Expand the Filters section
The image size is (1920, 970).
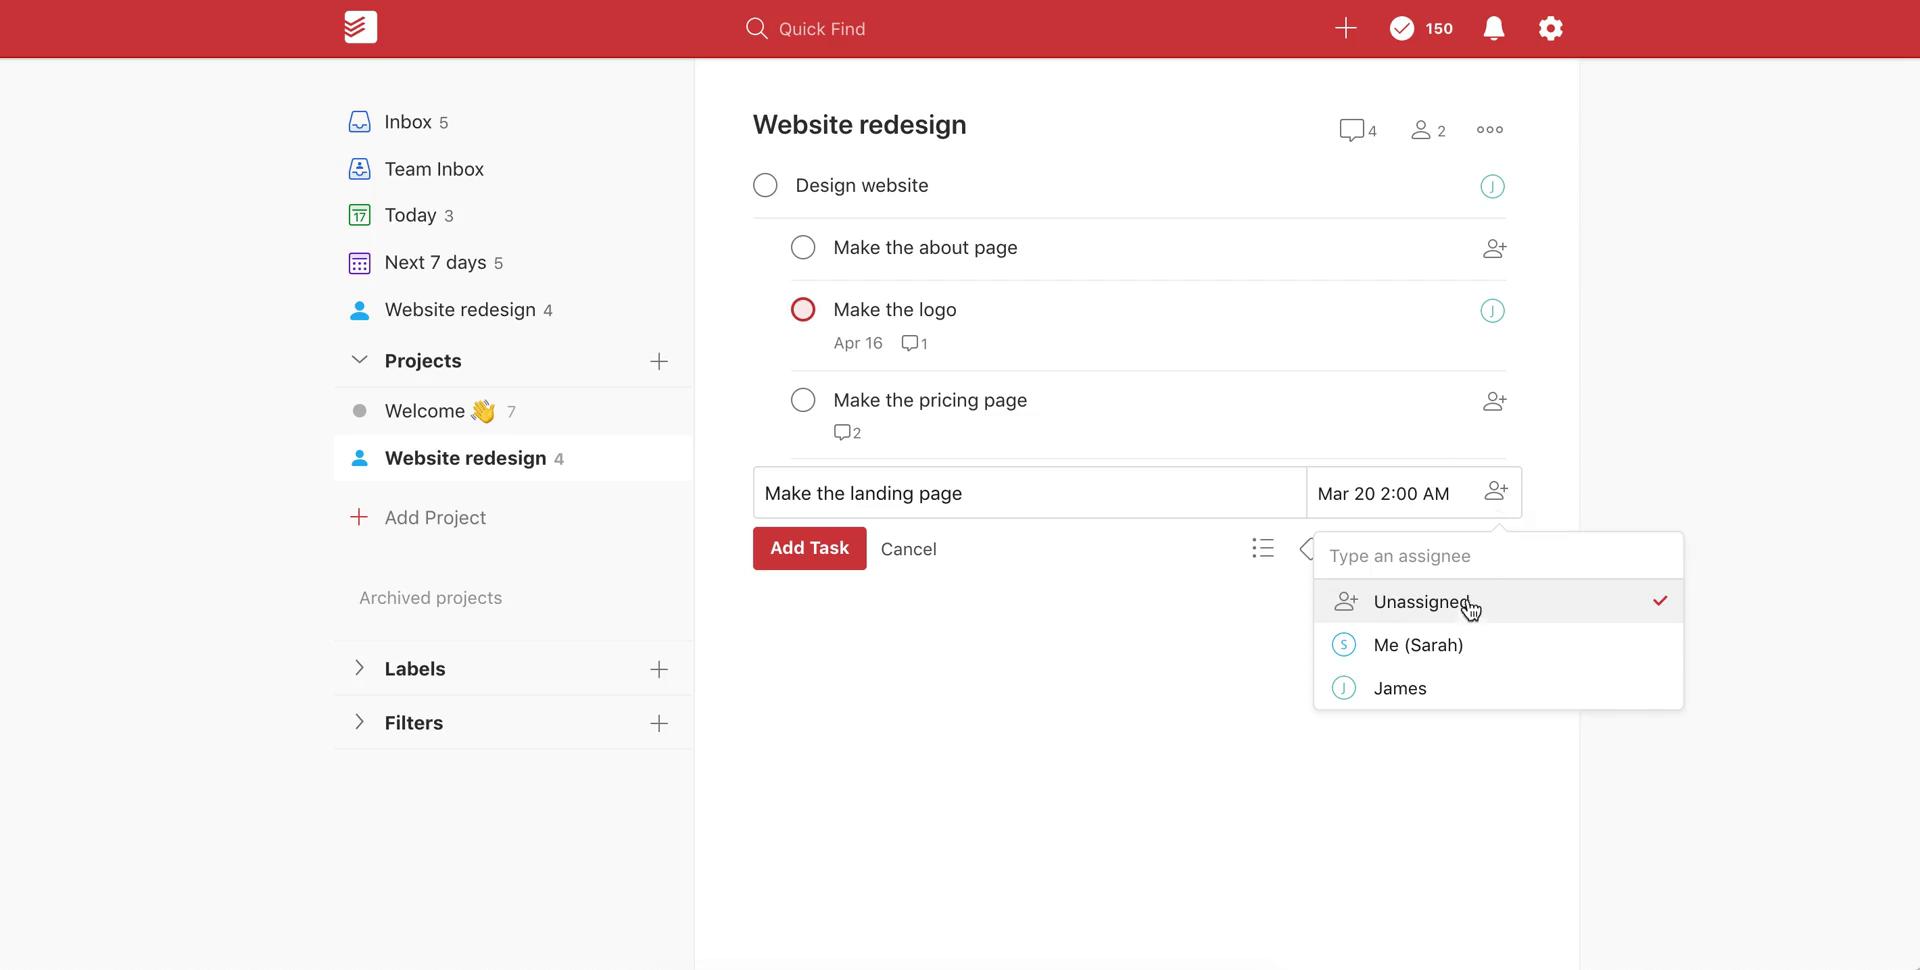tap(359, 722)
